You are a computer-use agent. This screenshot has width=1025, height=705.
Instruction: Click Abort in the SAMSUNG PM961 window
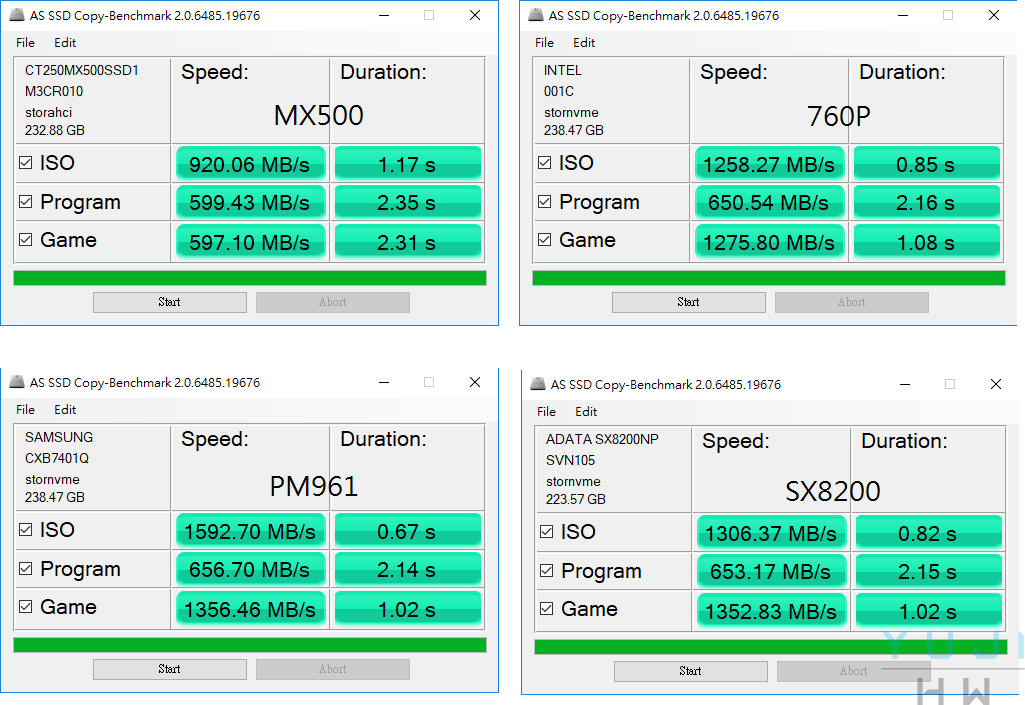[333, 669]
